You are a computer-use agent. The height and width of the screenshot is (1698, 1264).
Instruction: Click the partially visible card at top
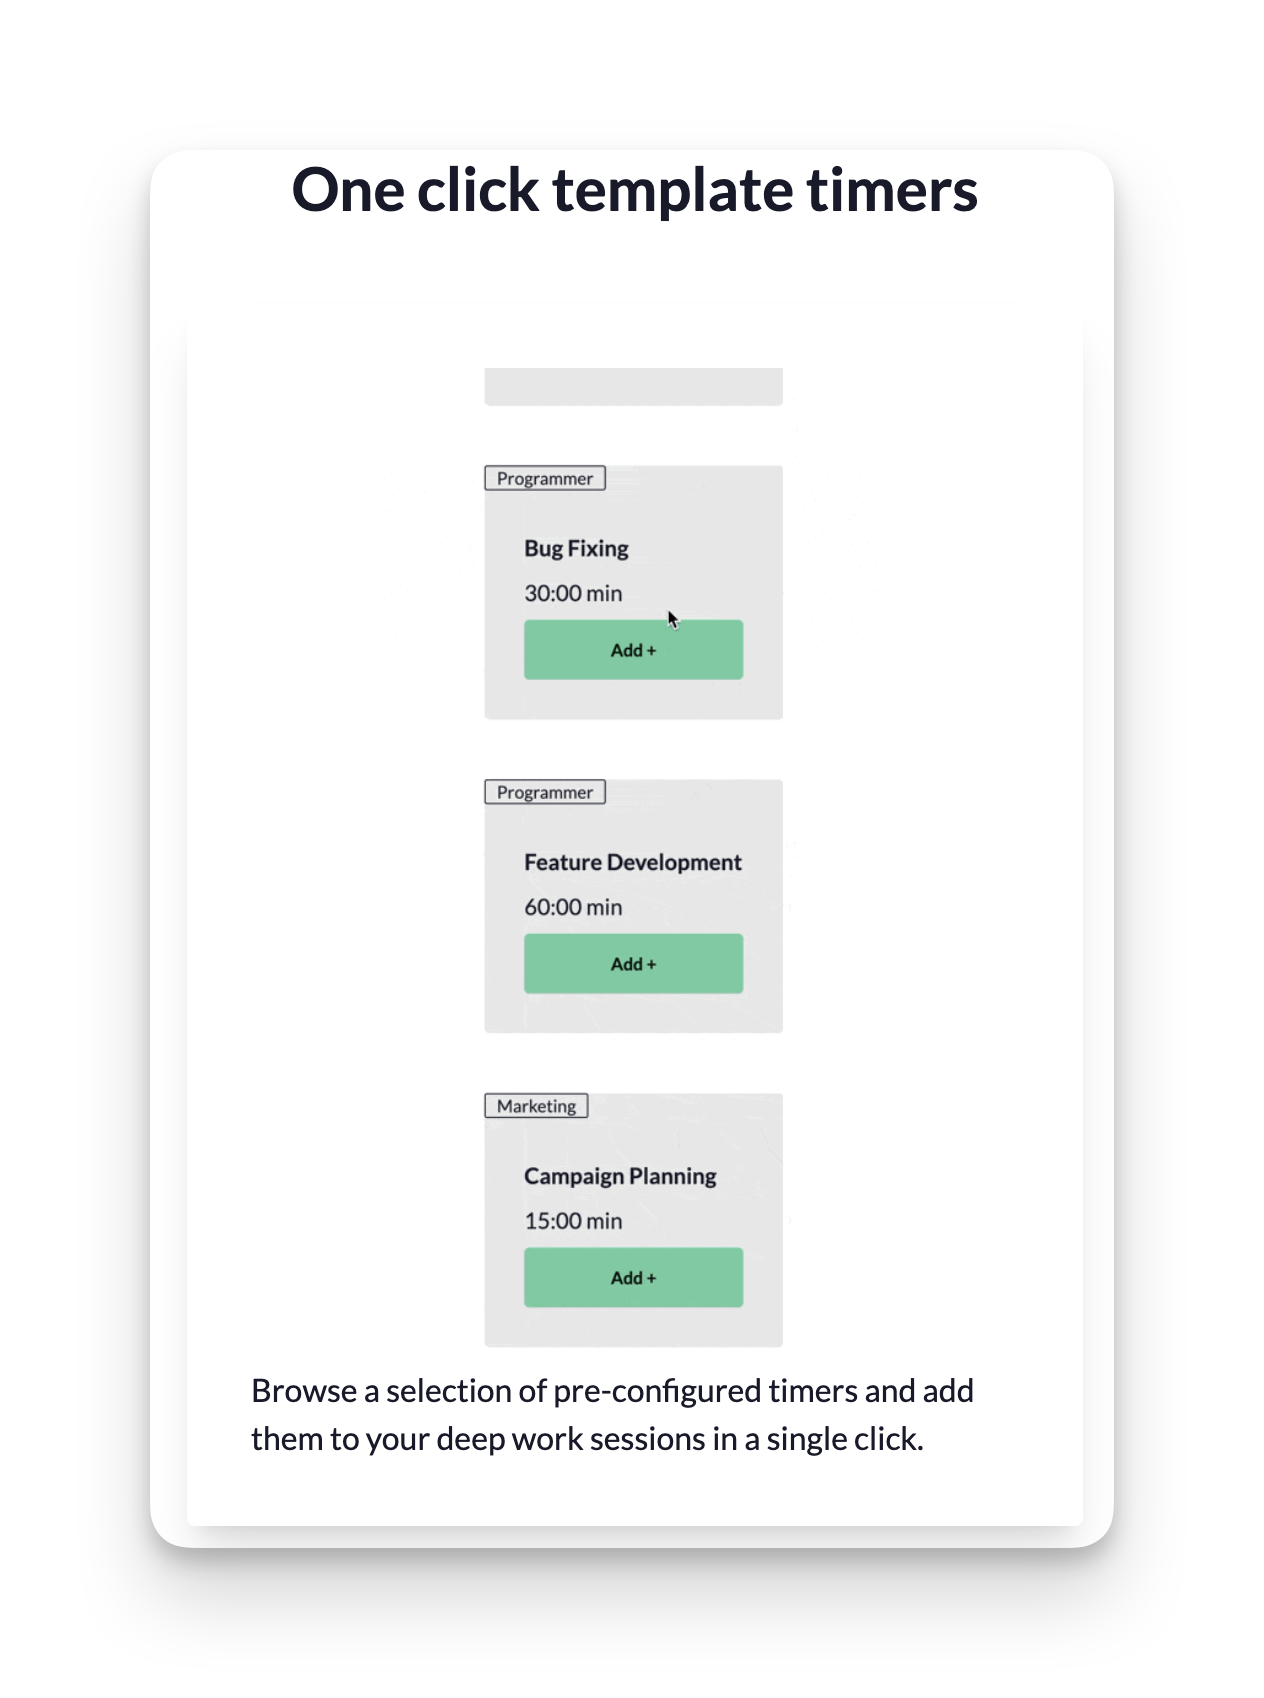click(633, 387)
